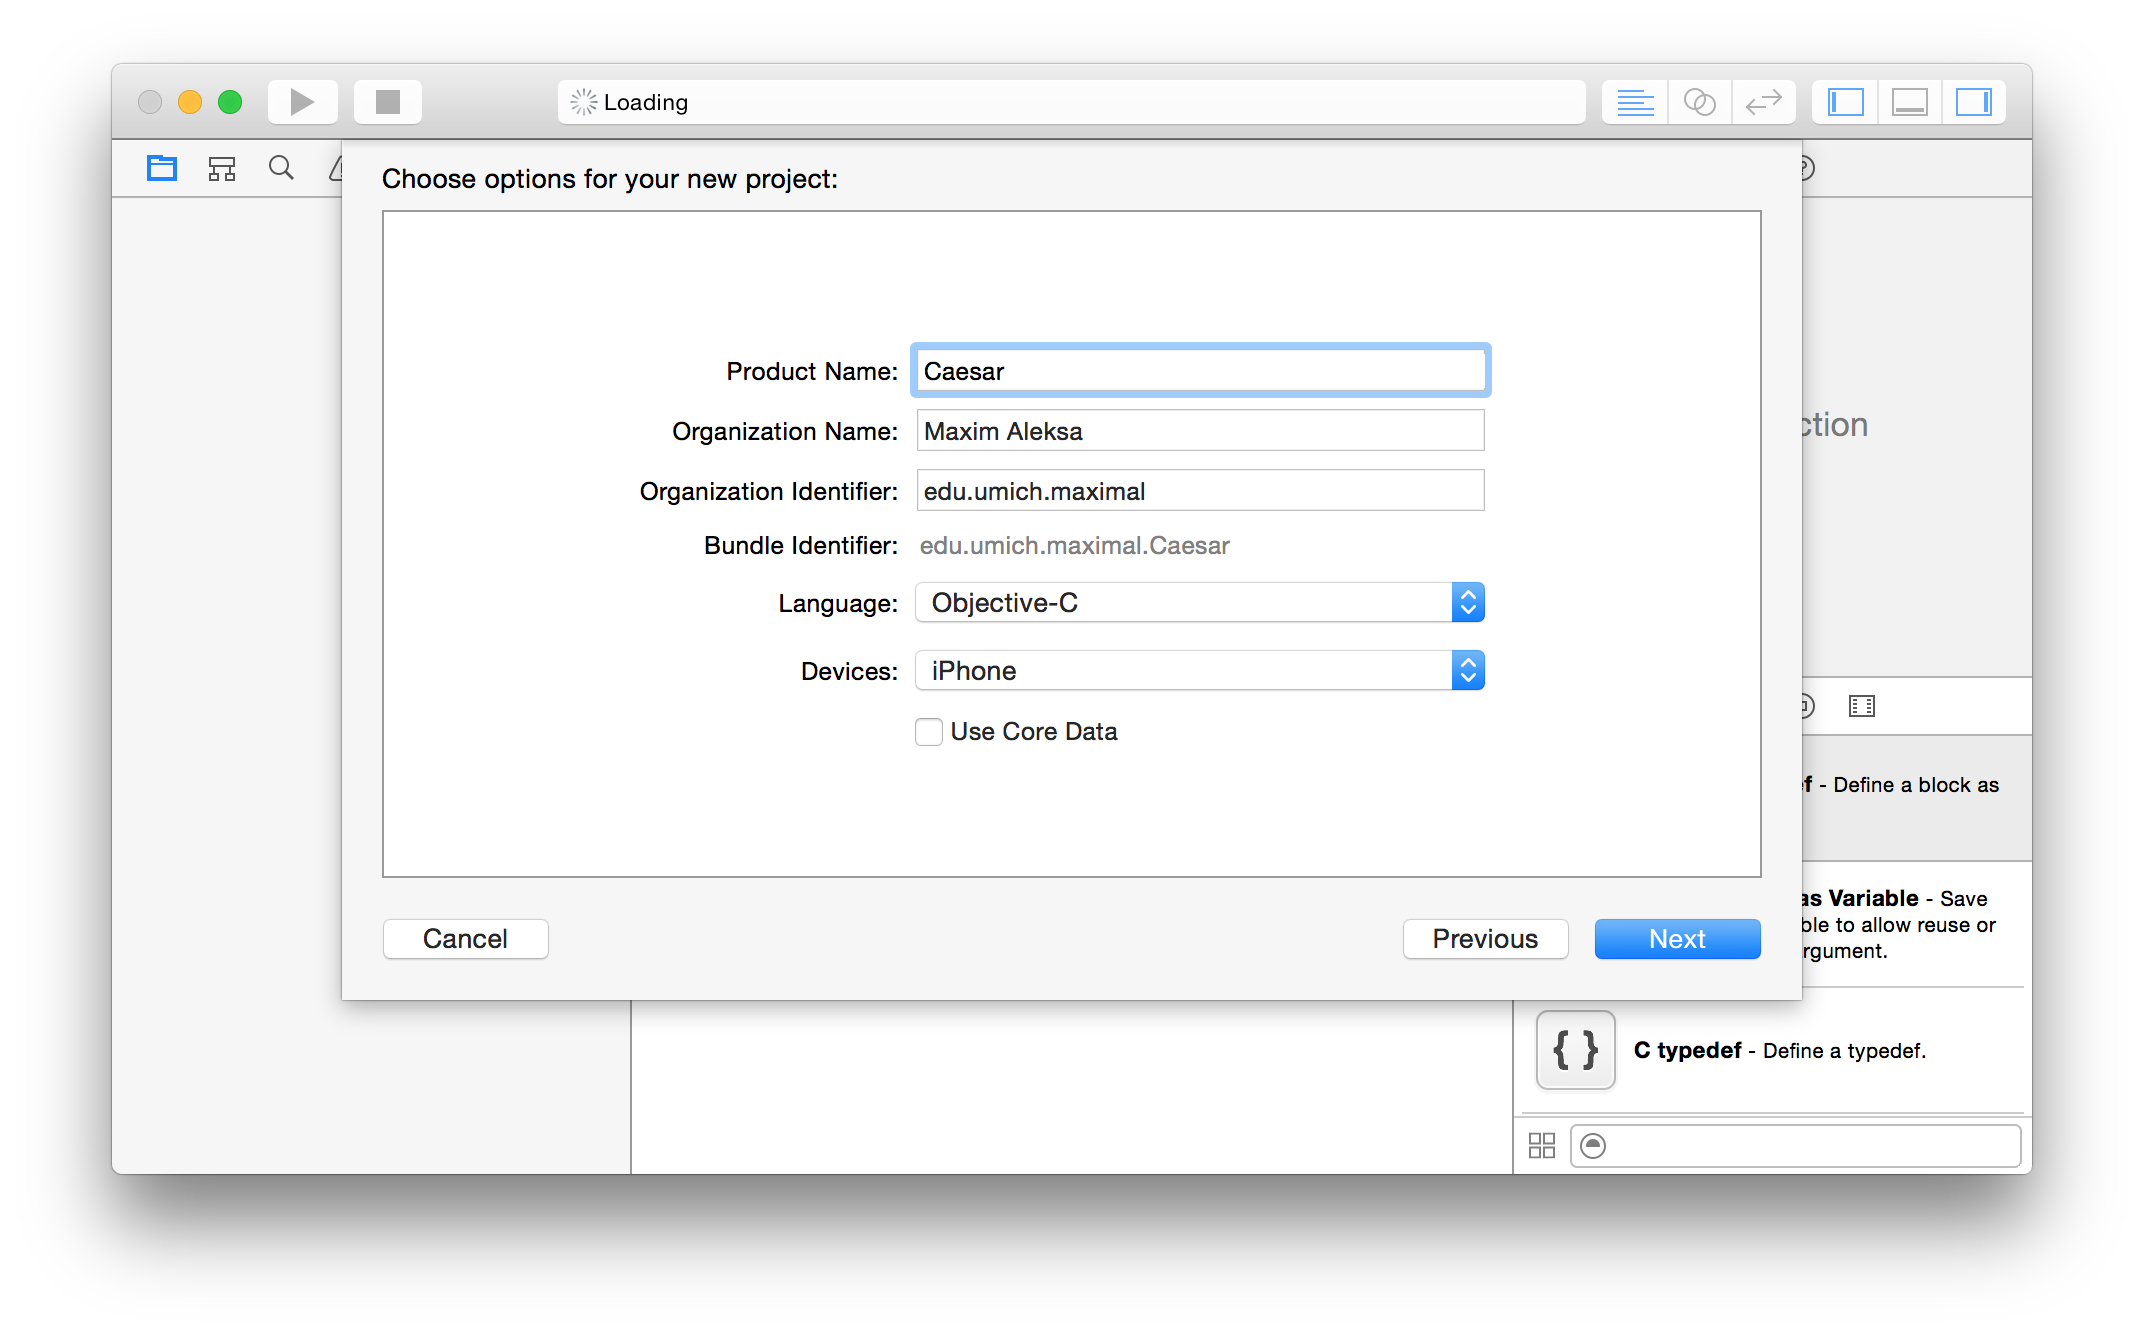Click the Previous button
Viewport: 2144px width, 1334px height.
[x=1485, y=939]
